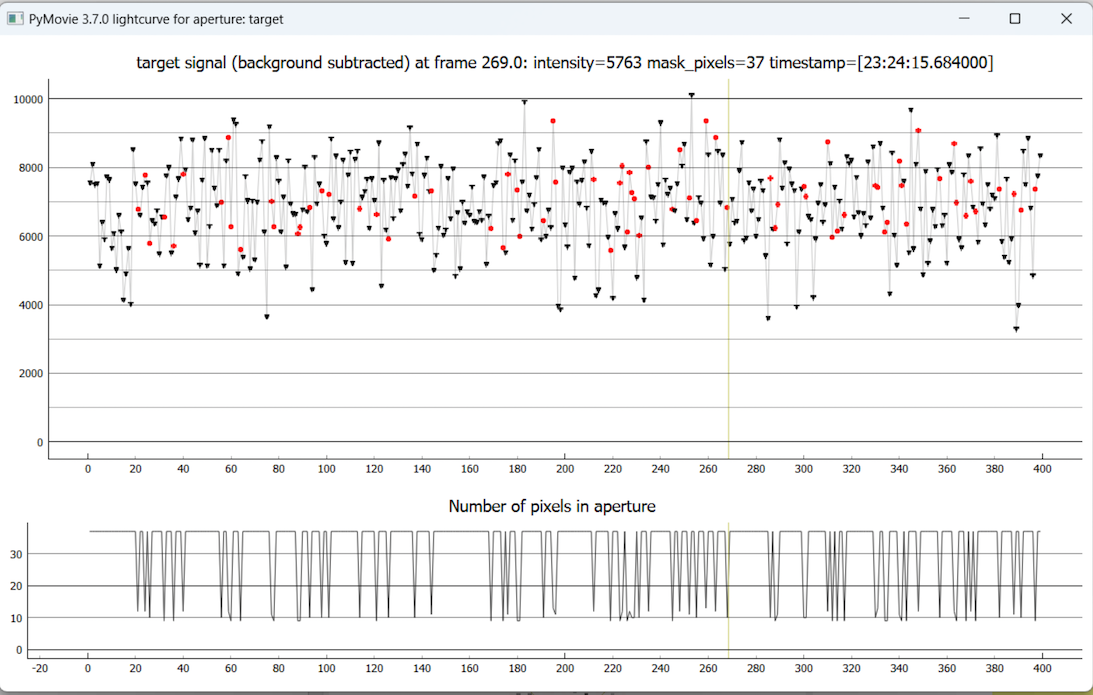Click the target signal plot title text
The height and width of the screenshot is (695, 1093).
[565, 63]
